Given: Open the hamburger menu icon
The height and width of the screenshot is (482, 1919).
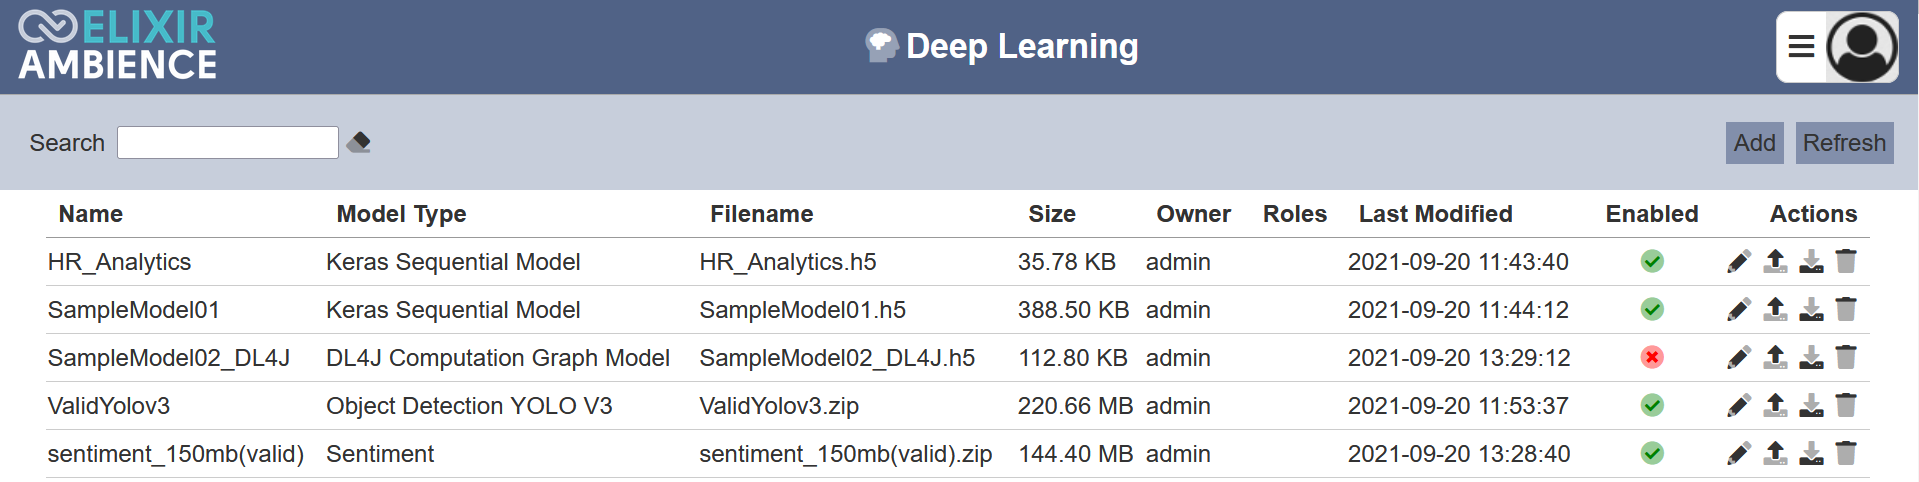Looking at the screenshot, I should click(1801, 46).
